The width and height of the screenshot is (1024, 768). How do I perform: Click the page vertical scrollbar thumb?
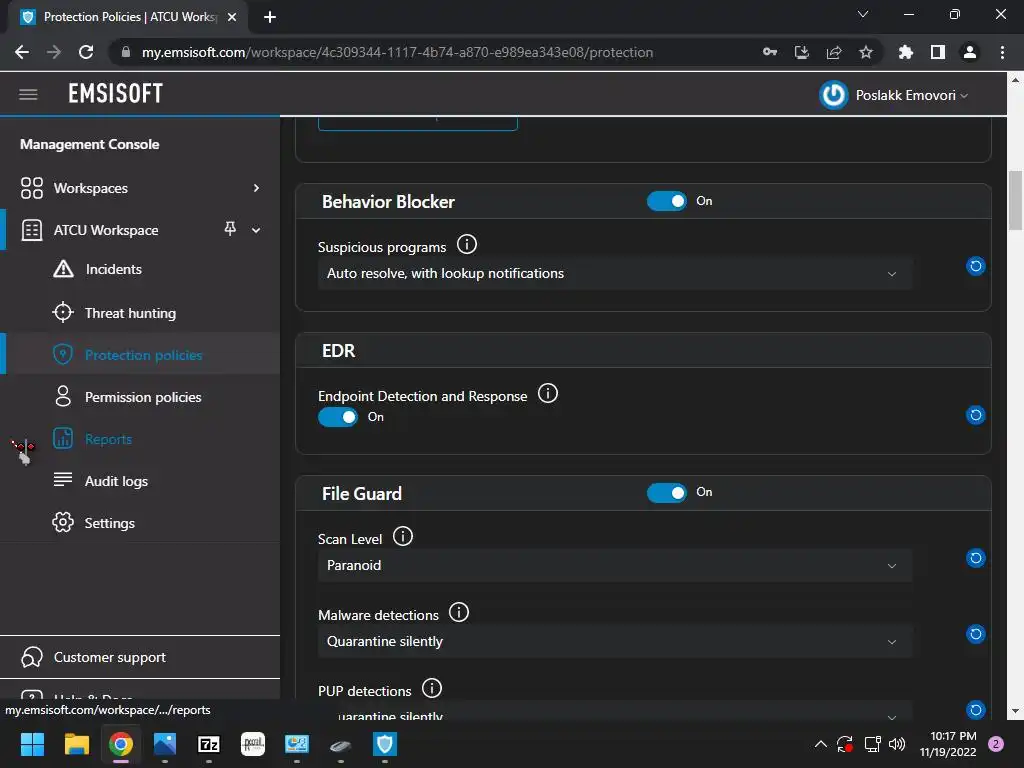coord(1015,200)
